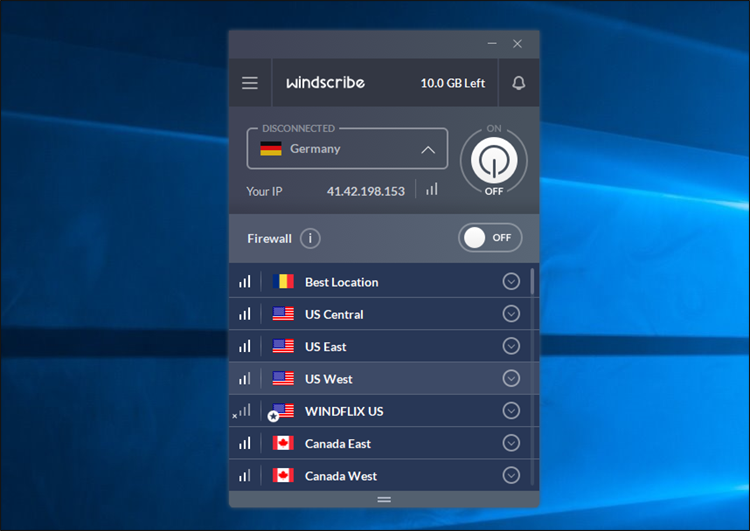750x531 pixels.
Task: Click WINDFLIX US starred flag icon
Action: point(281,412)
